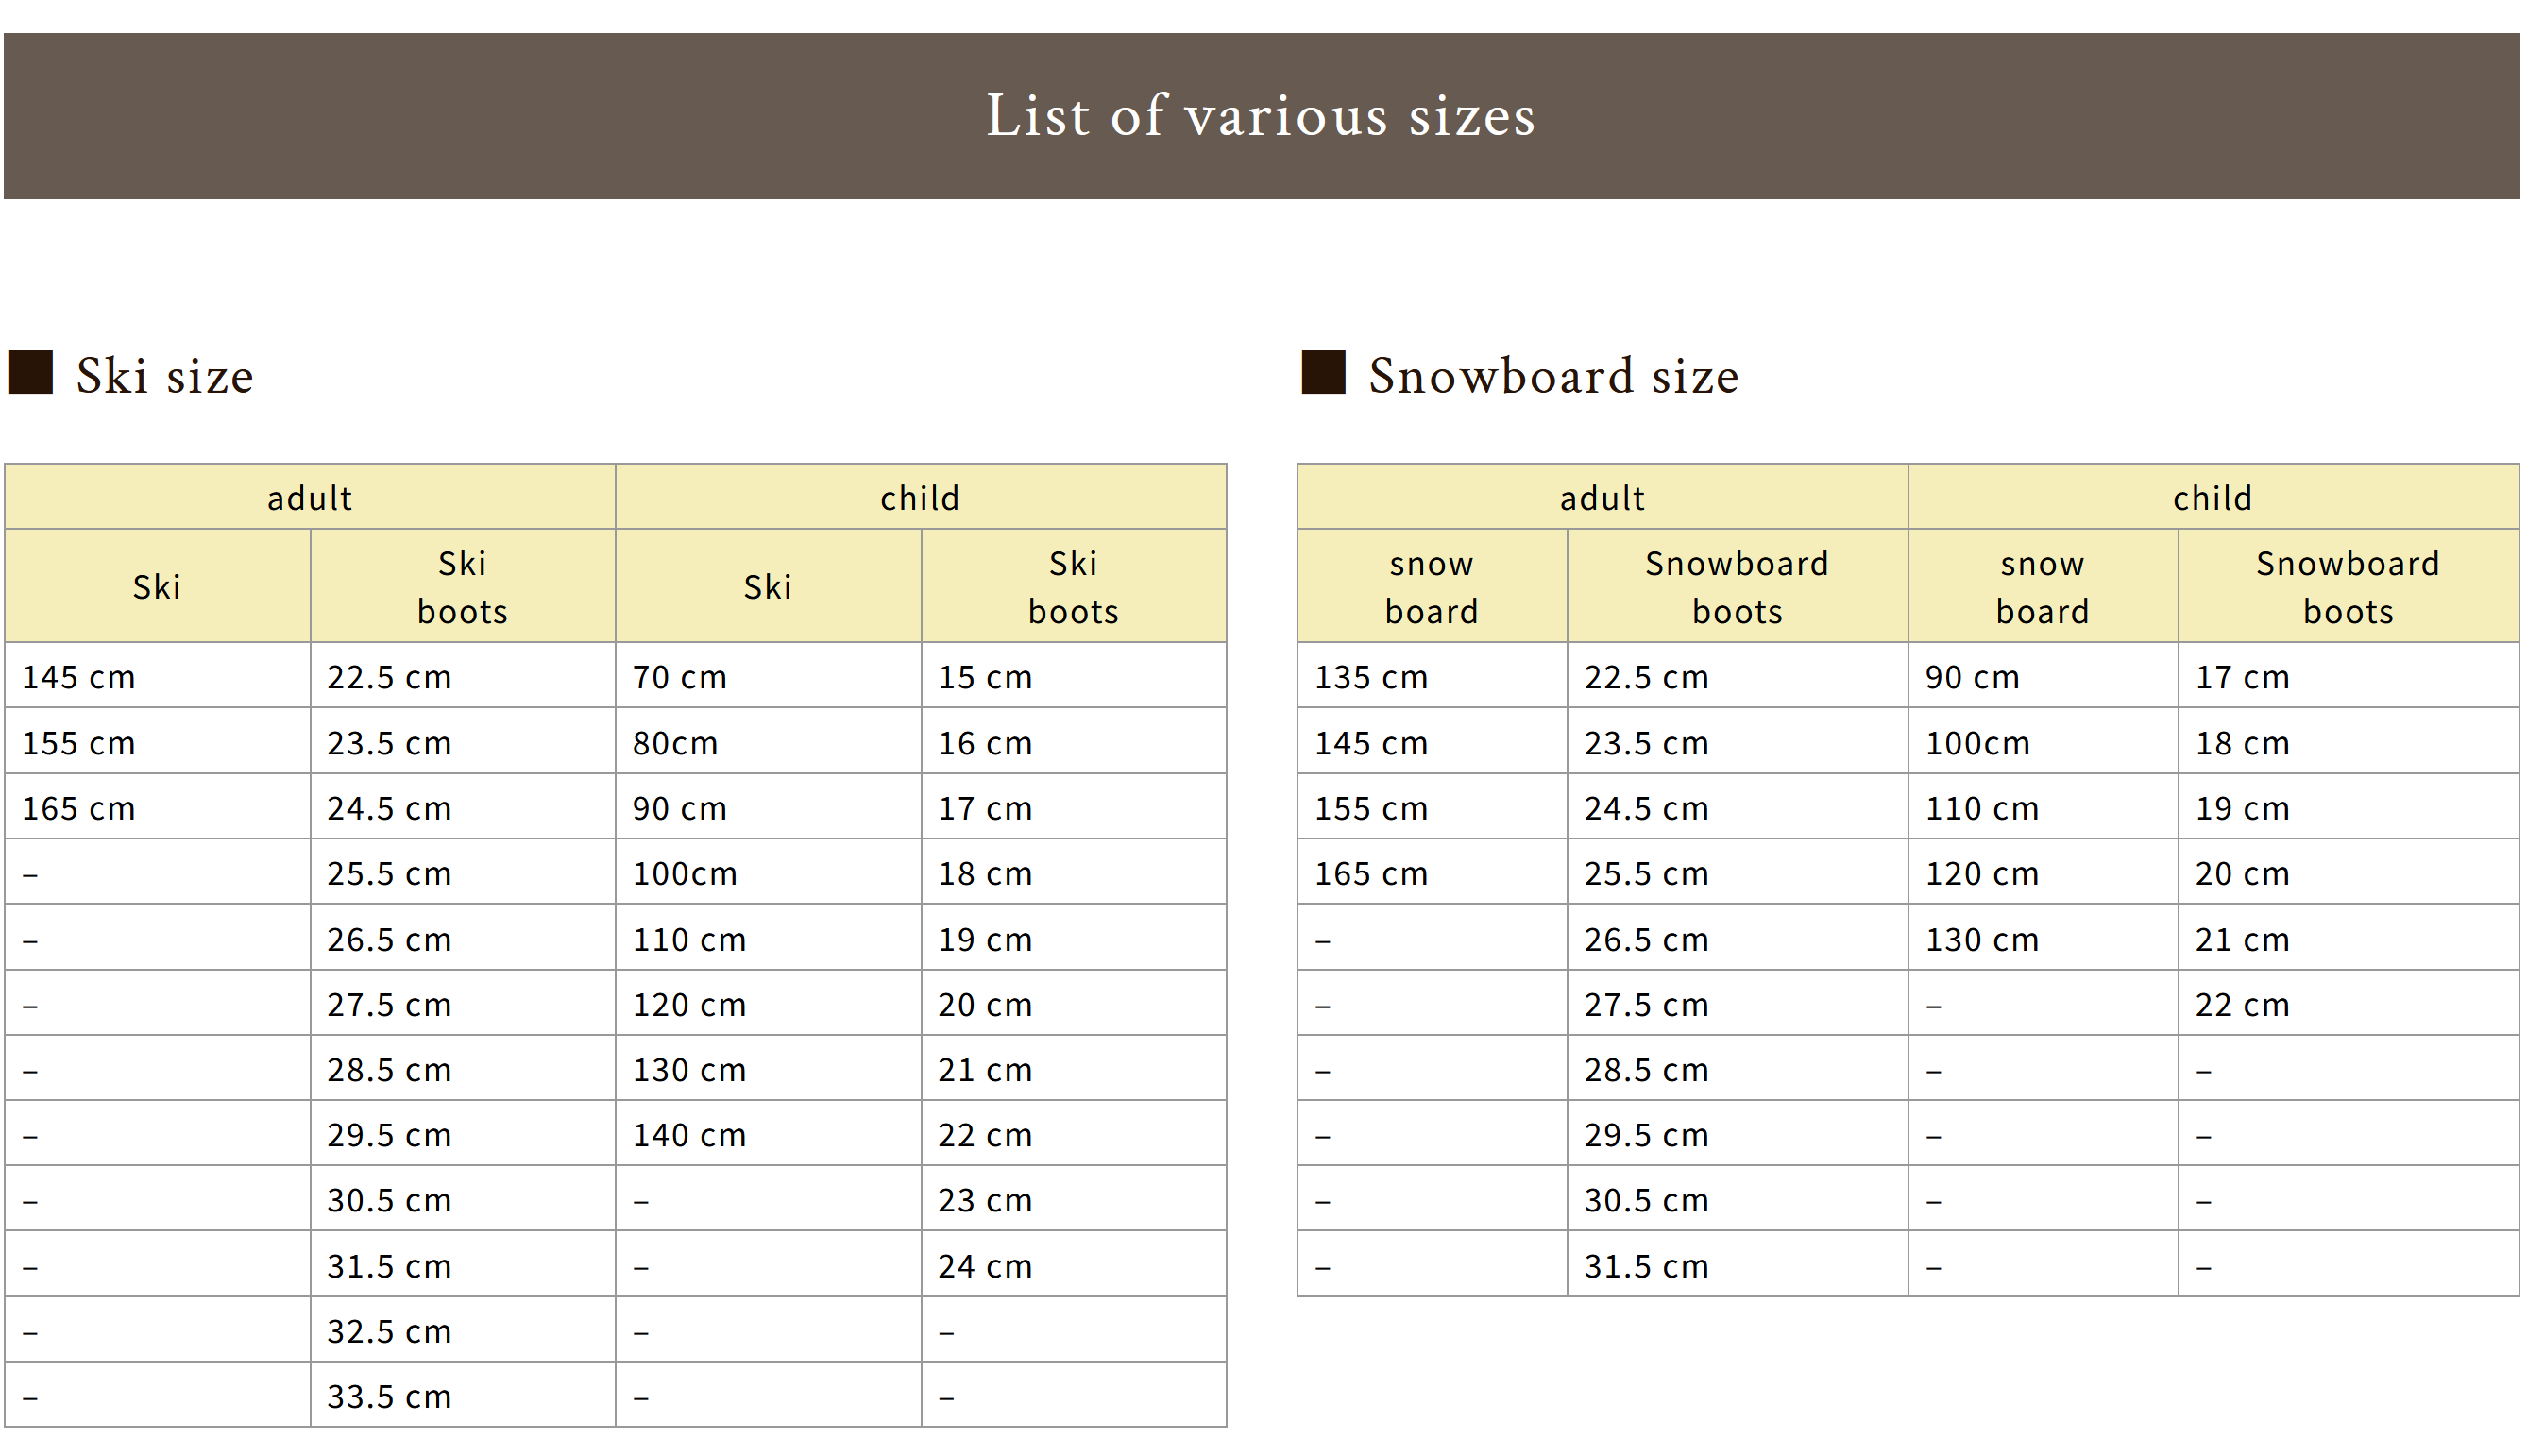Select the Ski size section heading
The width and height of the screenshot is (2527, 1456).
click(x=164, y=376)
